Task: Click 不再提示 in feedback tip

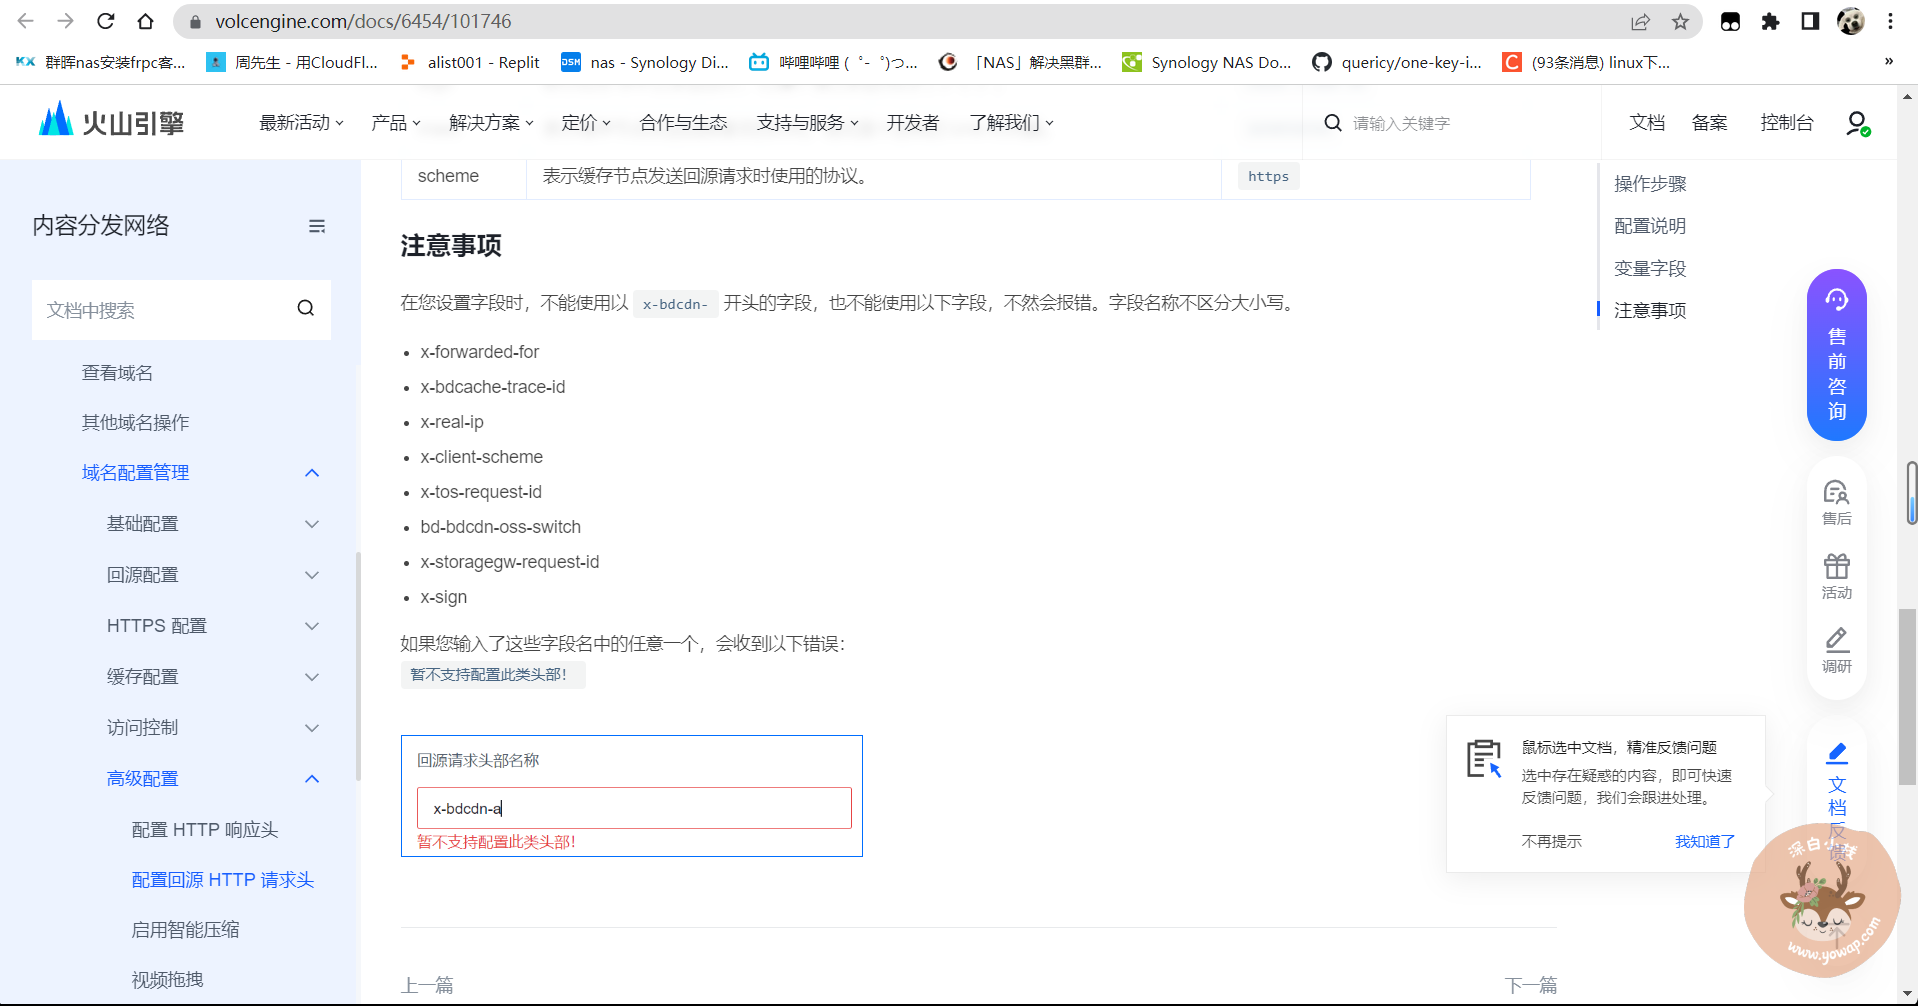Action: [1552, 842]
